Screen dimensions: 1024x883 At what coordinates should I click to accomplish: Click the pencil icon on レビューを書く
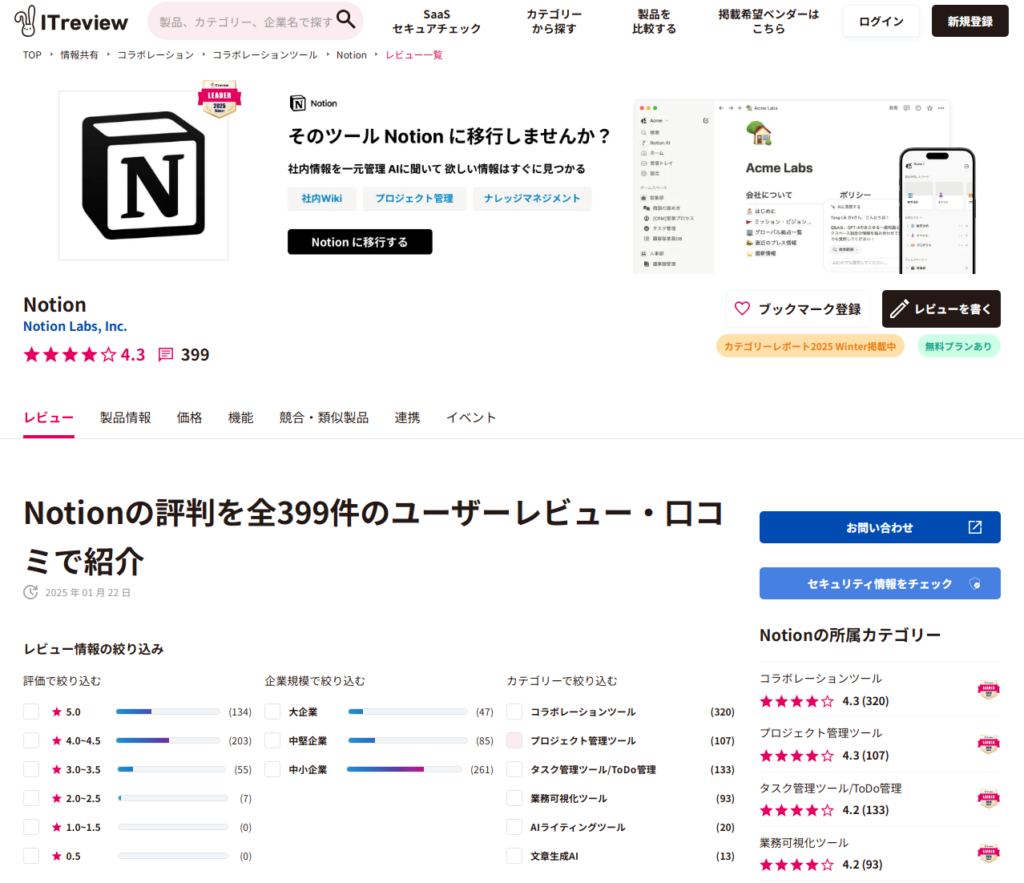coord(899,308)
